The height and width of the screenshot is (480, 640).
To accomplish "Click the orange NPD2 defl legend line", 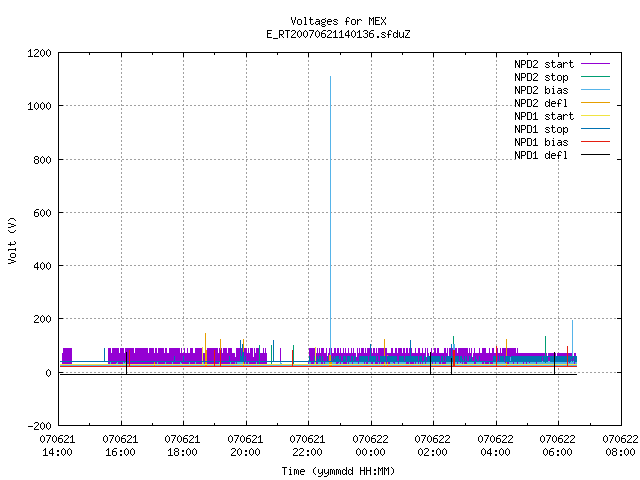I will 596,103.
